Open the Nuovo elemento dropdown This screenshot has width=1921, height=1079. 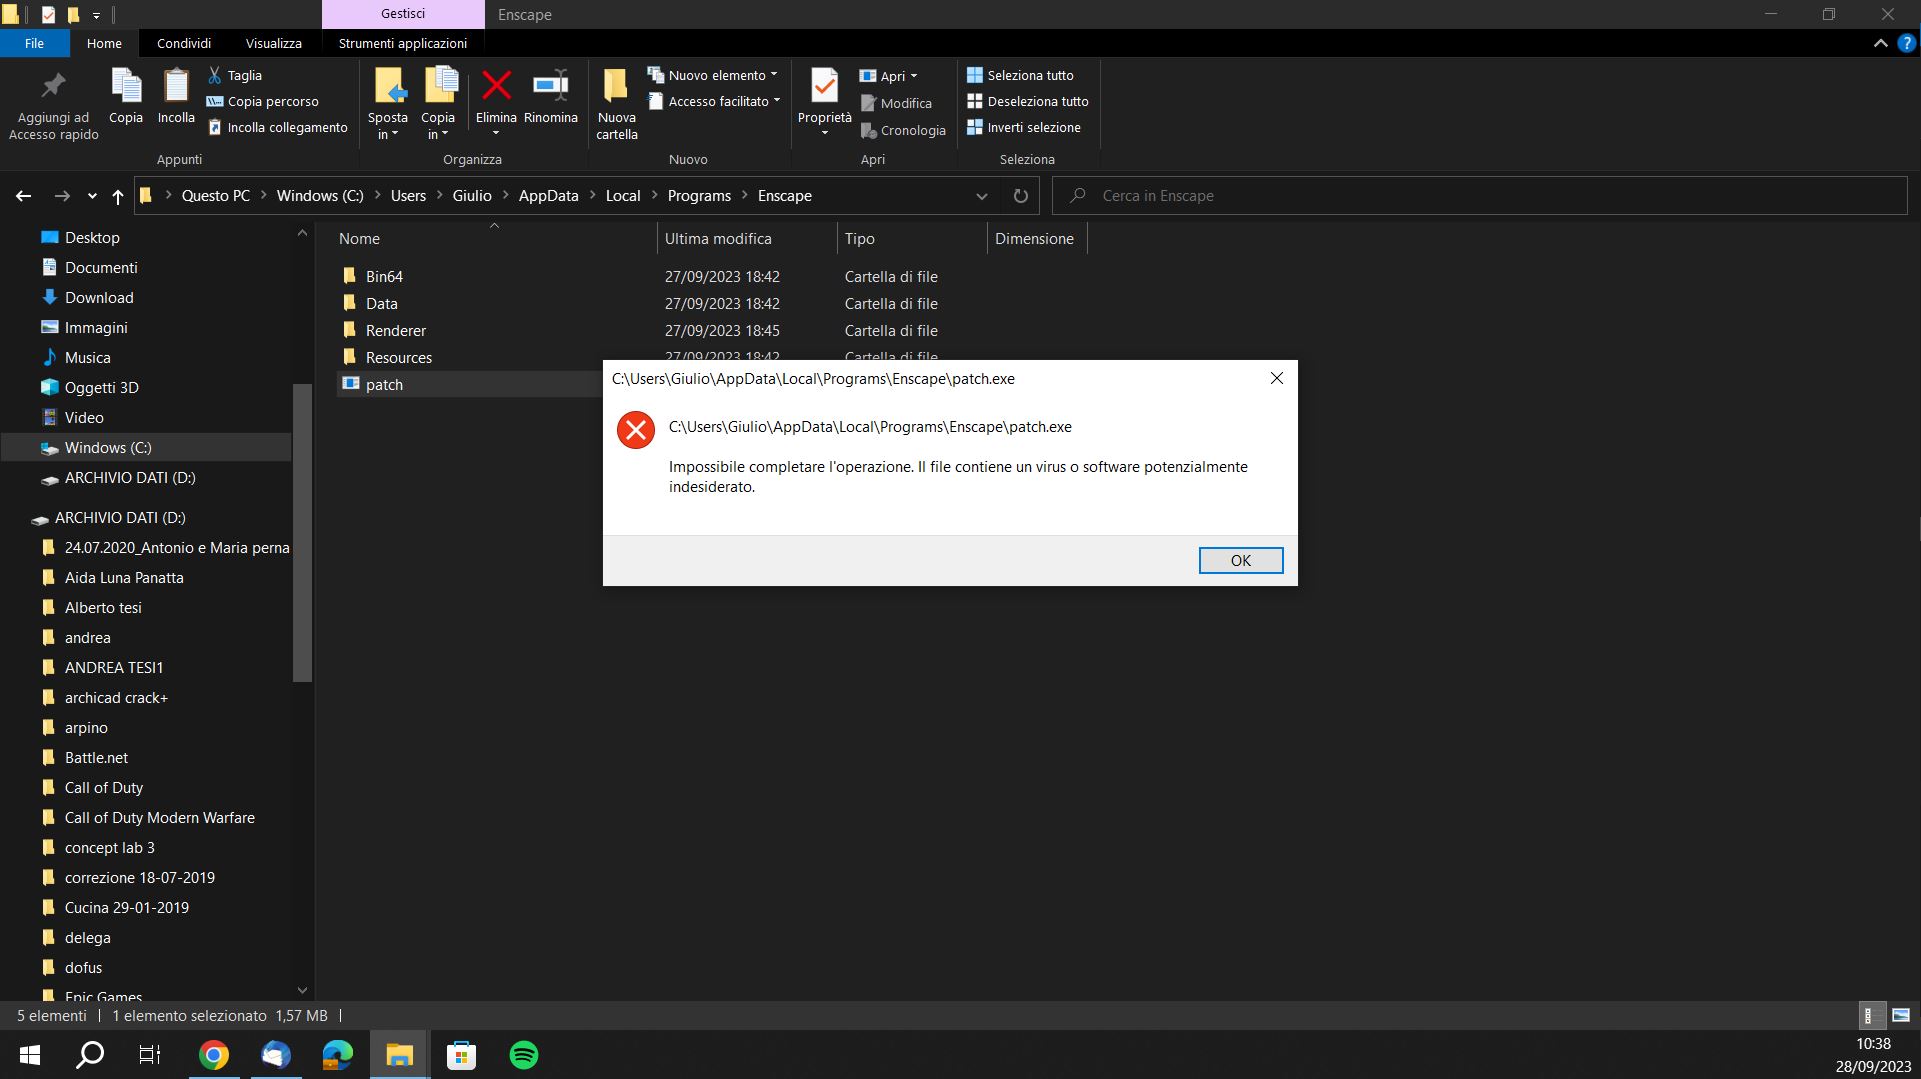tap(713, 75)
